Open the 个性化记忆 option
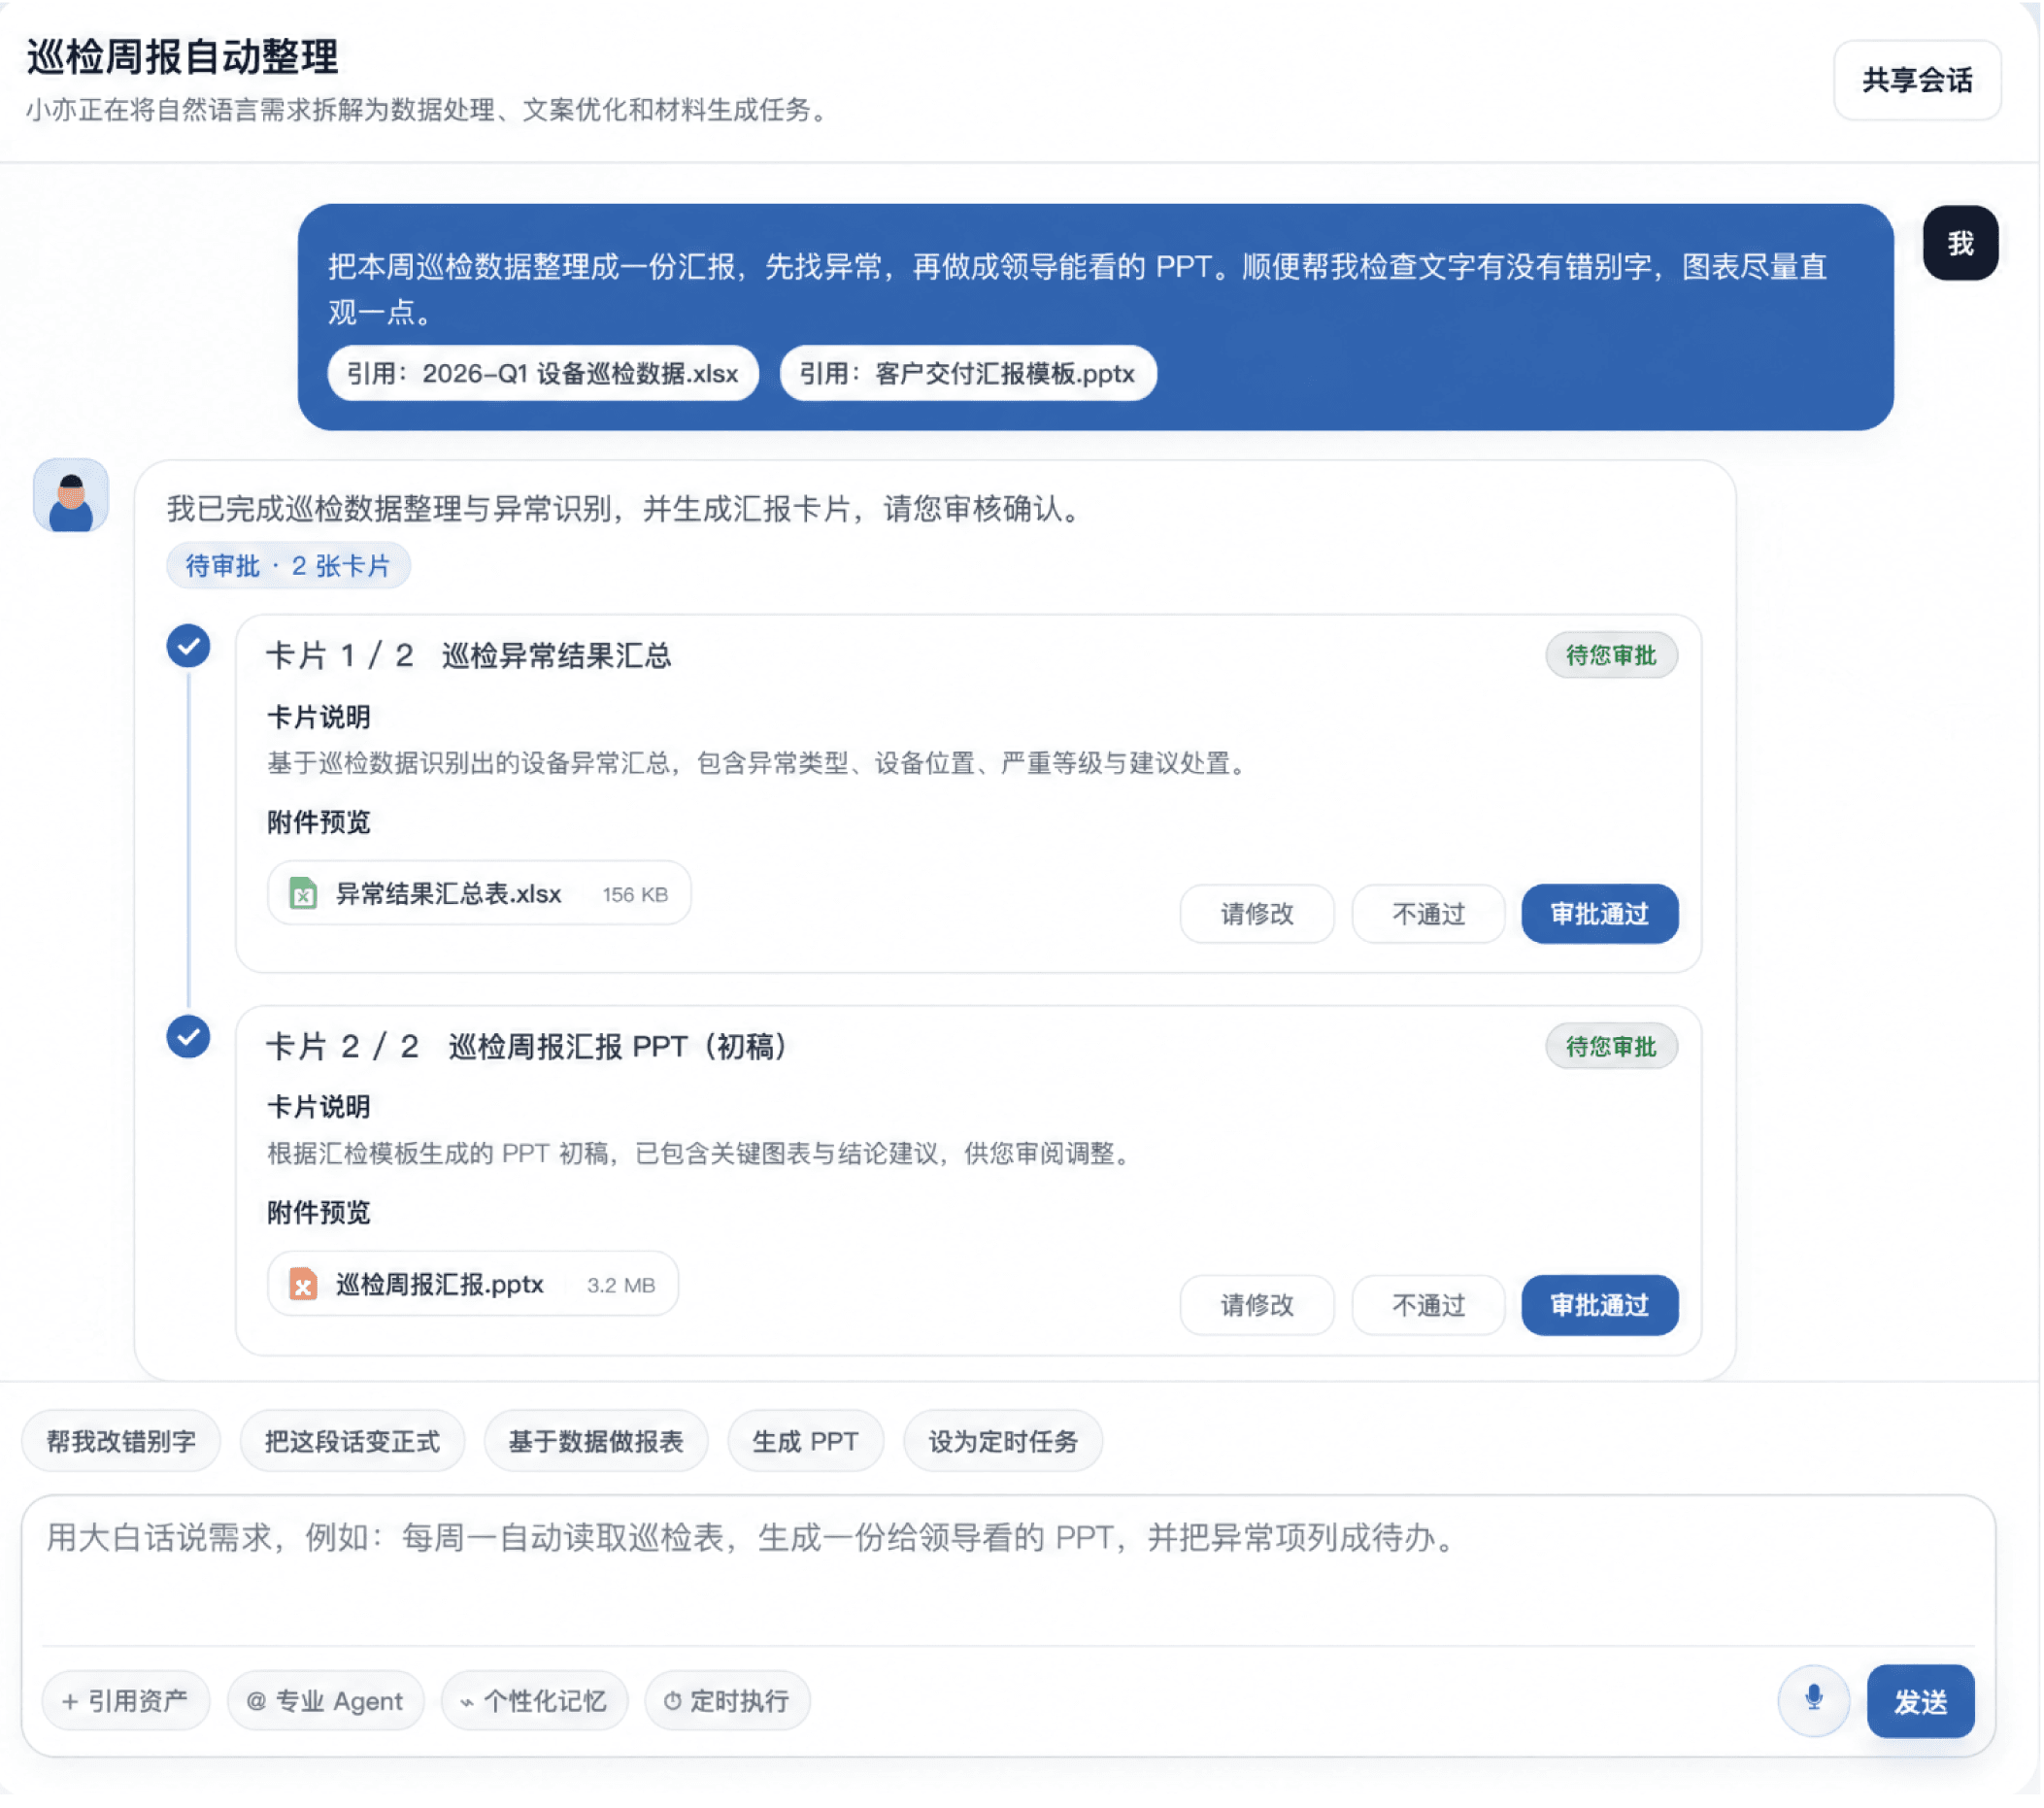The image size is (2044, 1808). pos(535,1700)
